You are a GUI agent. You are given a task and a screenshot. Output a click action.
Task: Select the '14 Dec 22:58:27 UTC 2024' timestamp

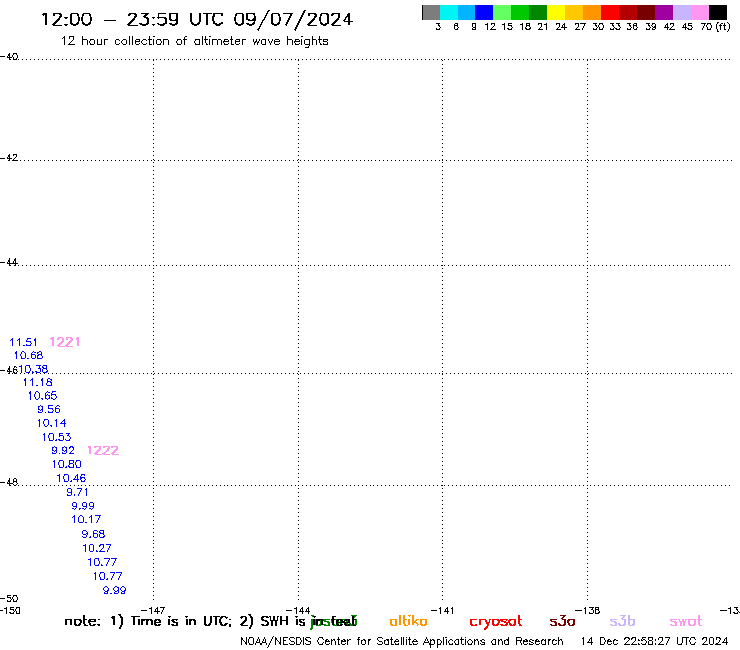(x=654, y=642)
